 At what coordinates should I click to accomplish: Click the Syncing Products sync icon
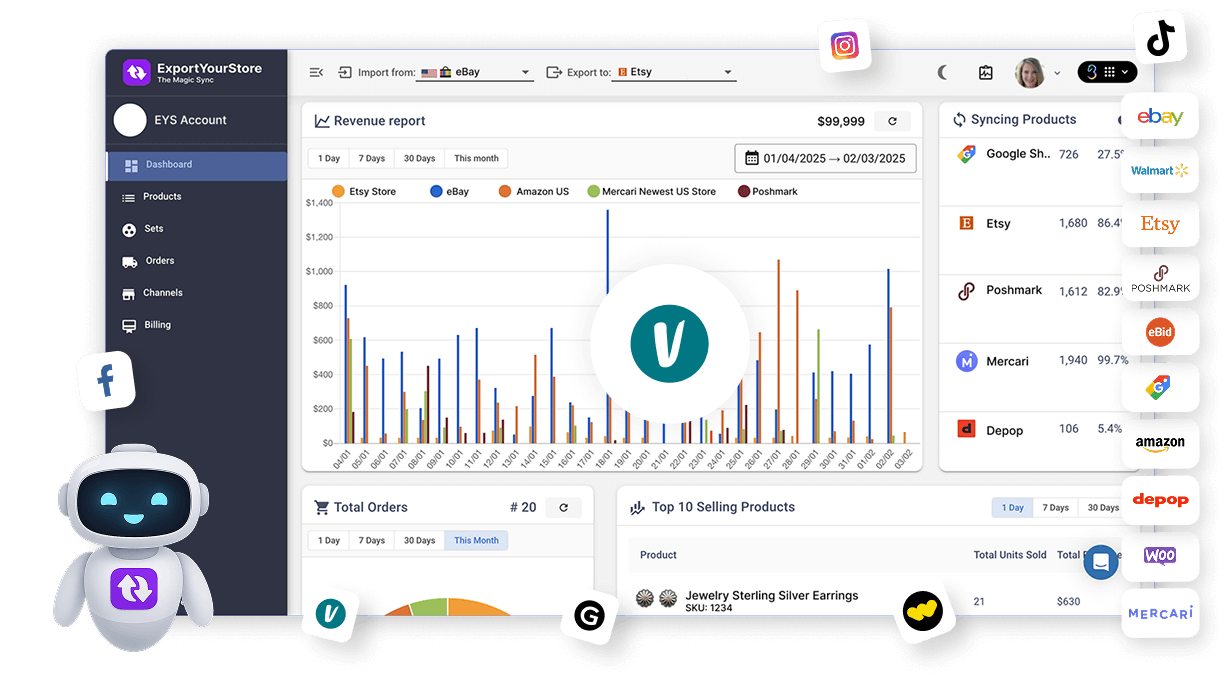coord(959,119)
